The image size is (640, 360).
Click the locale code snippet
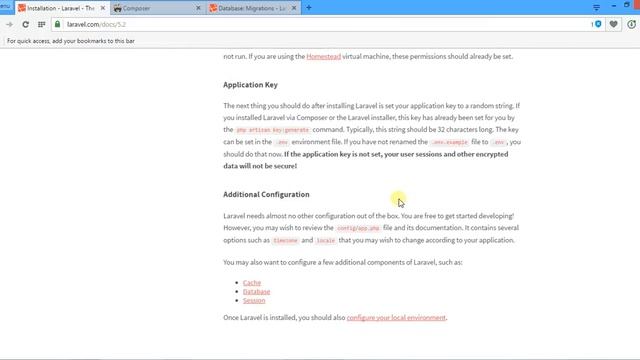(x=326, y=240)
